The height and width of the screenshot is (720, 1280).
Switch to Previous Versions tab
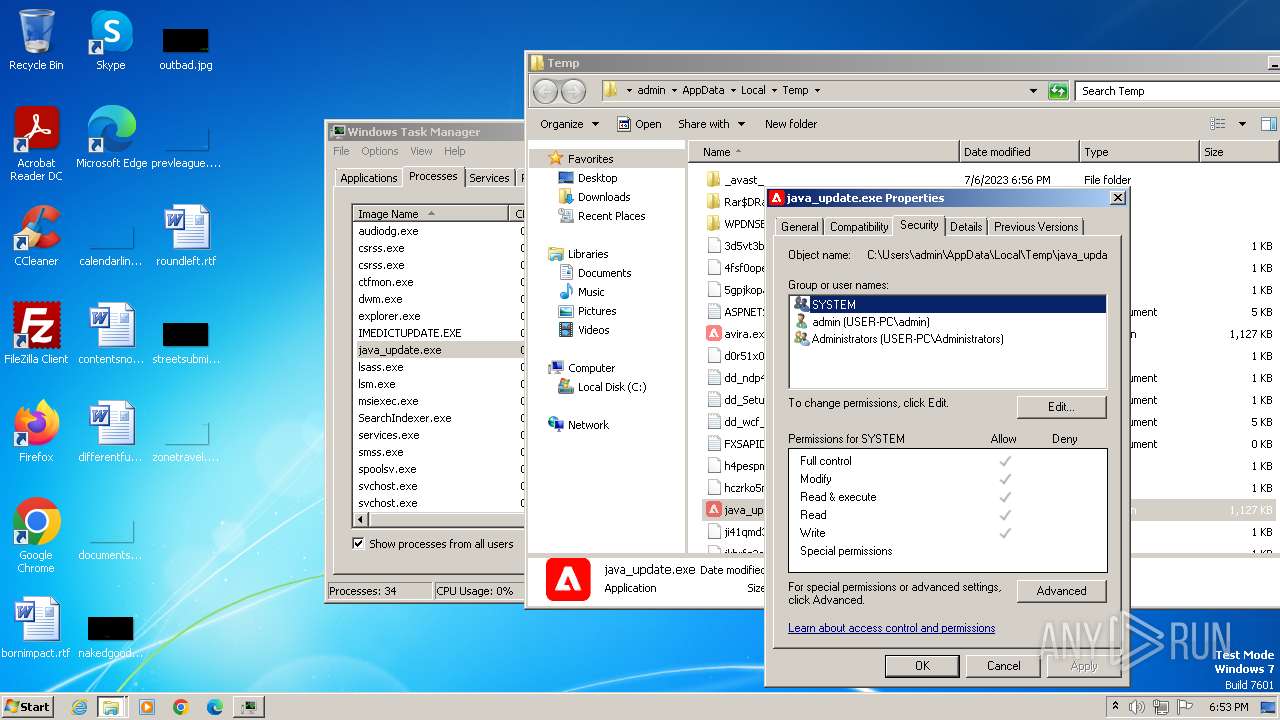(x=1036, y=227)
